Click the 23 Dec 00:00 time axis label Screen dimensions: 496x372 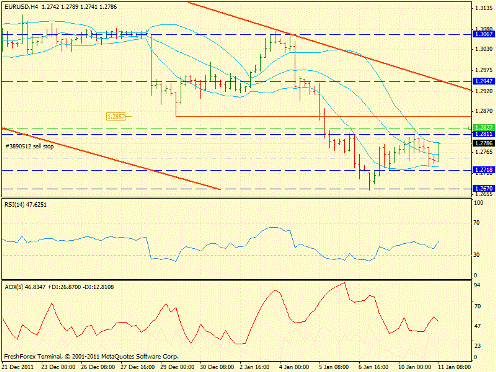[58, 367]
